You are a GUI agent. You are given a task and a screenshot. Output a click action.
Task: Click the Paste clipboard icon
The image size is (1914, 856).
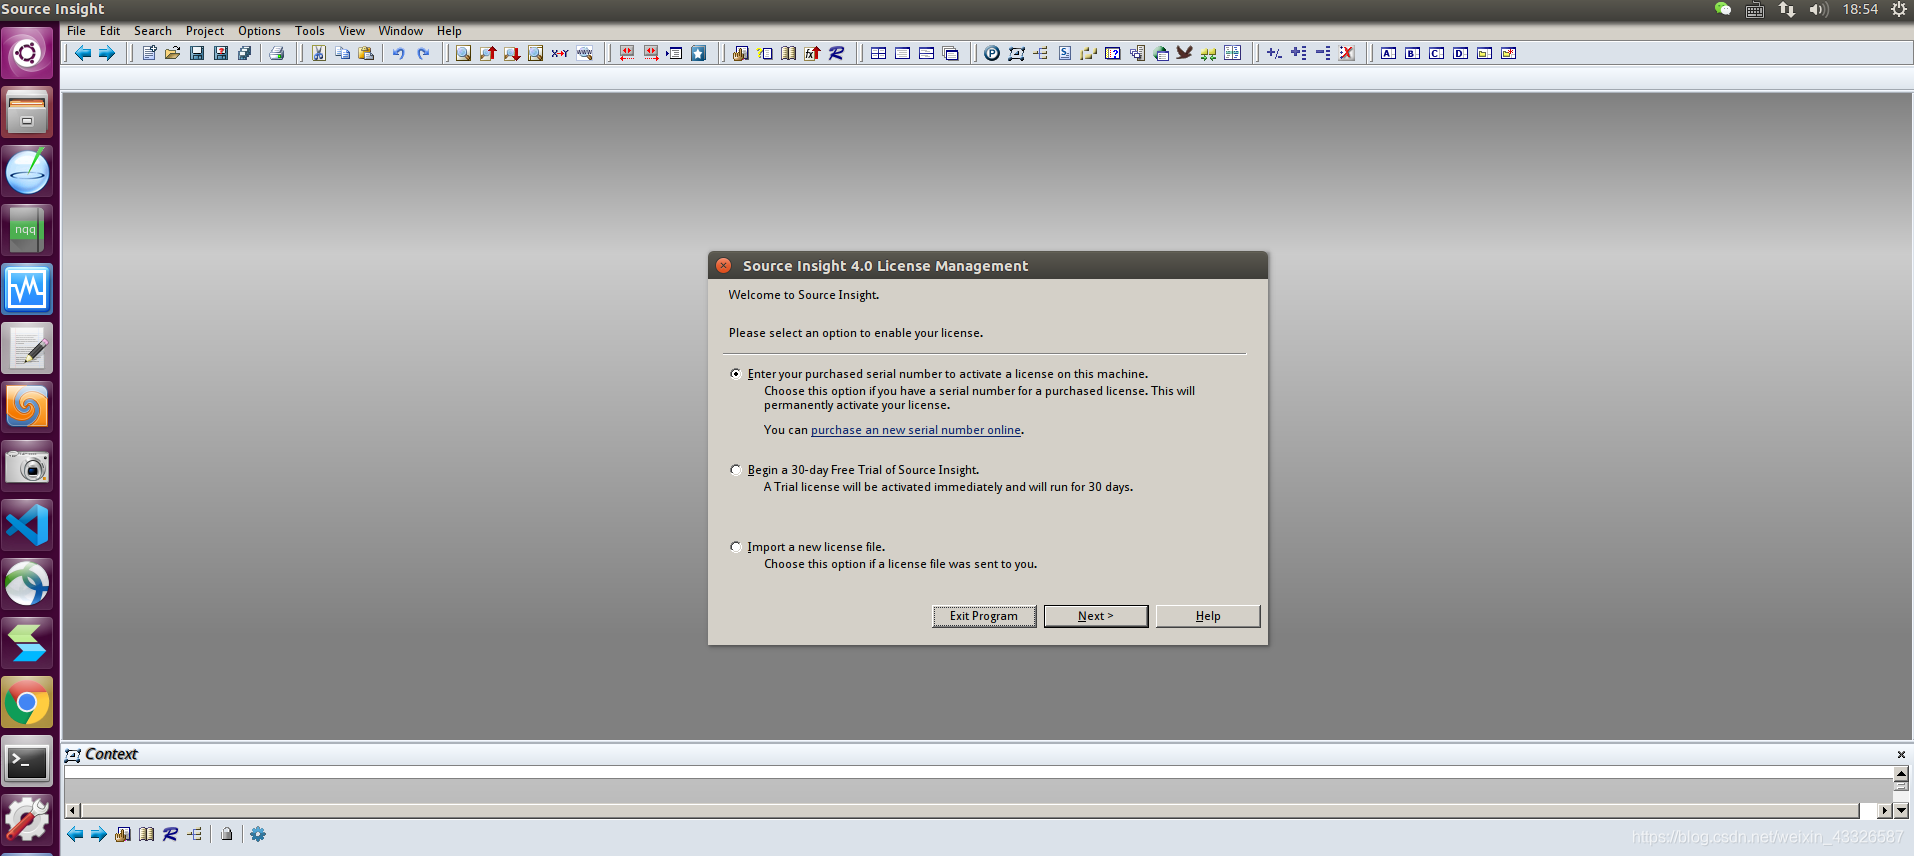click(x=366, y=53)
